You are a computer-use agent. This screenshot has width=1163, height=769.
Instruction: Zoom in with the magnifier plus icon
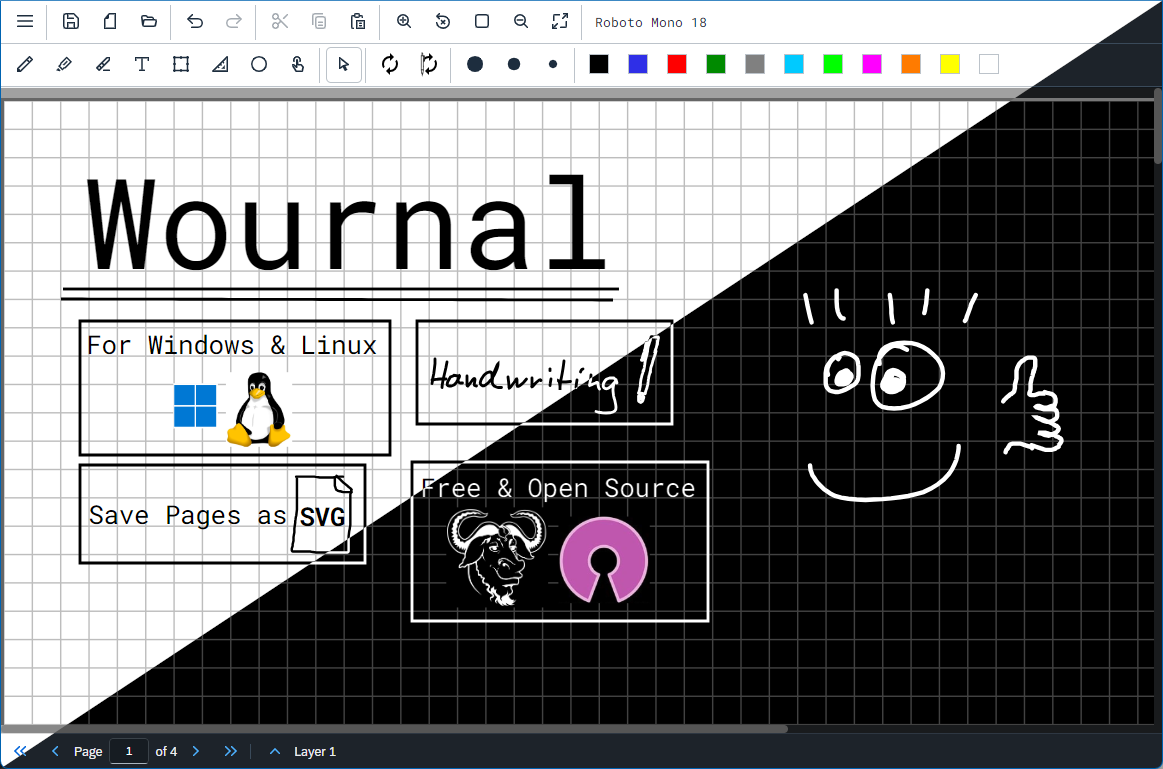pos(403,22)
